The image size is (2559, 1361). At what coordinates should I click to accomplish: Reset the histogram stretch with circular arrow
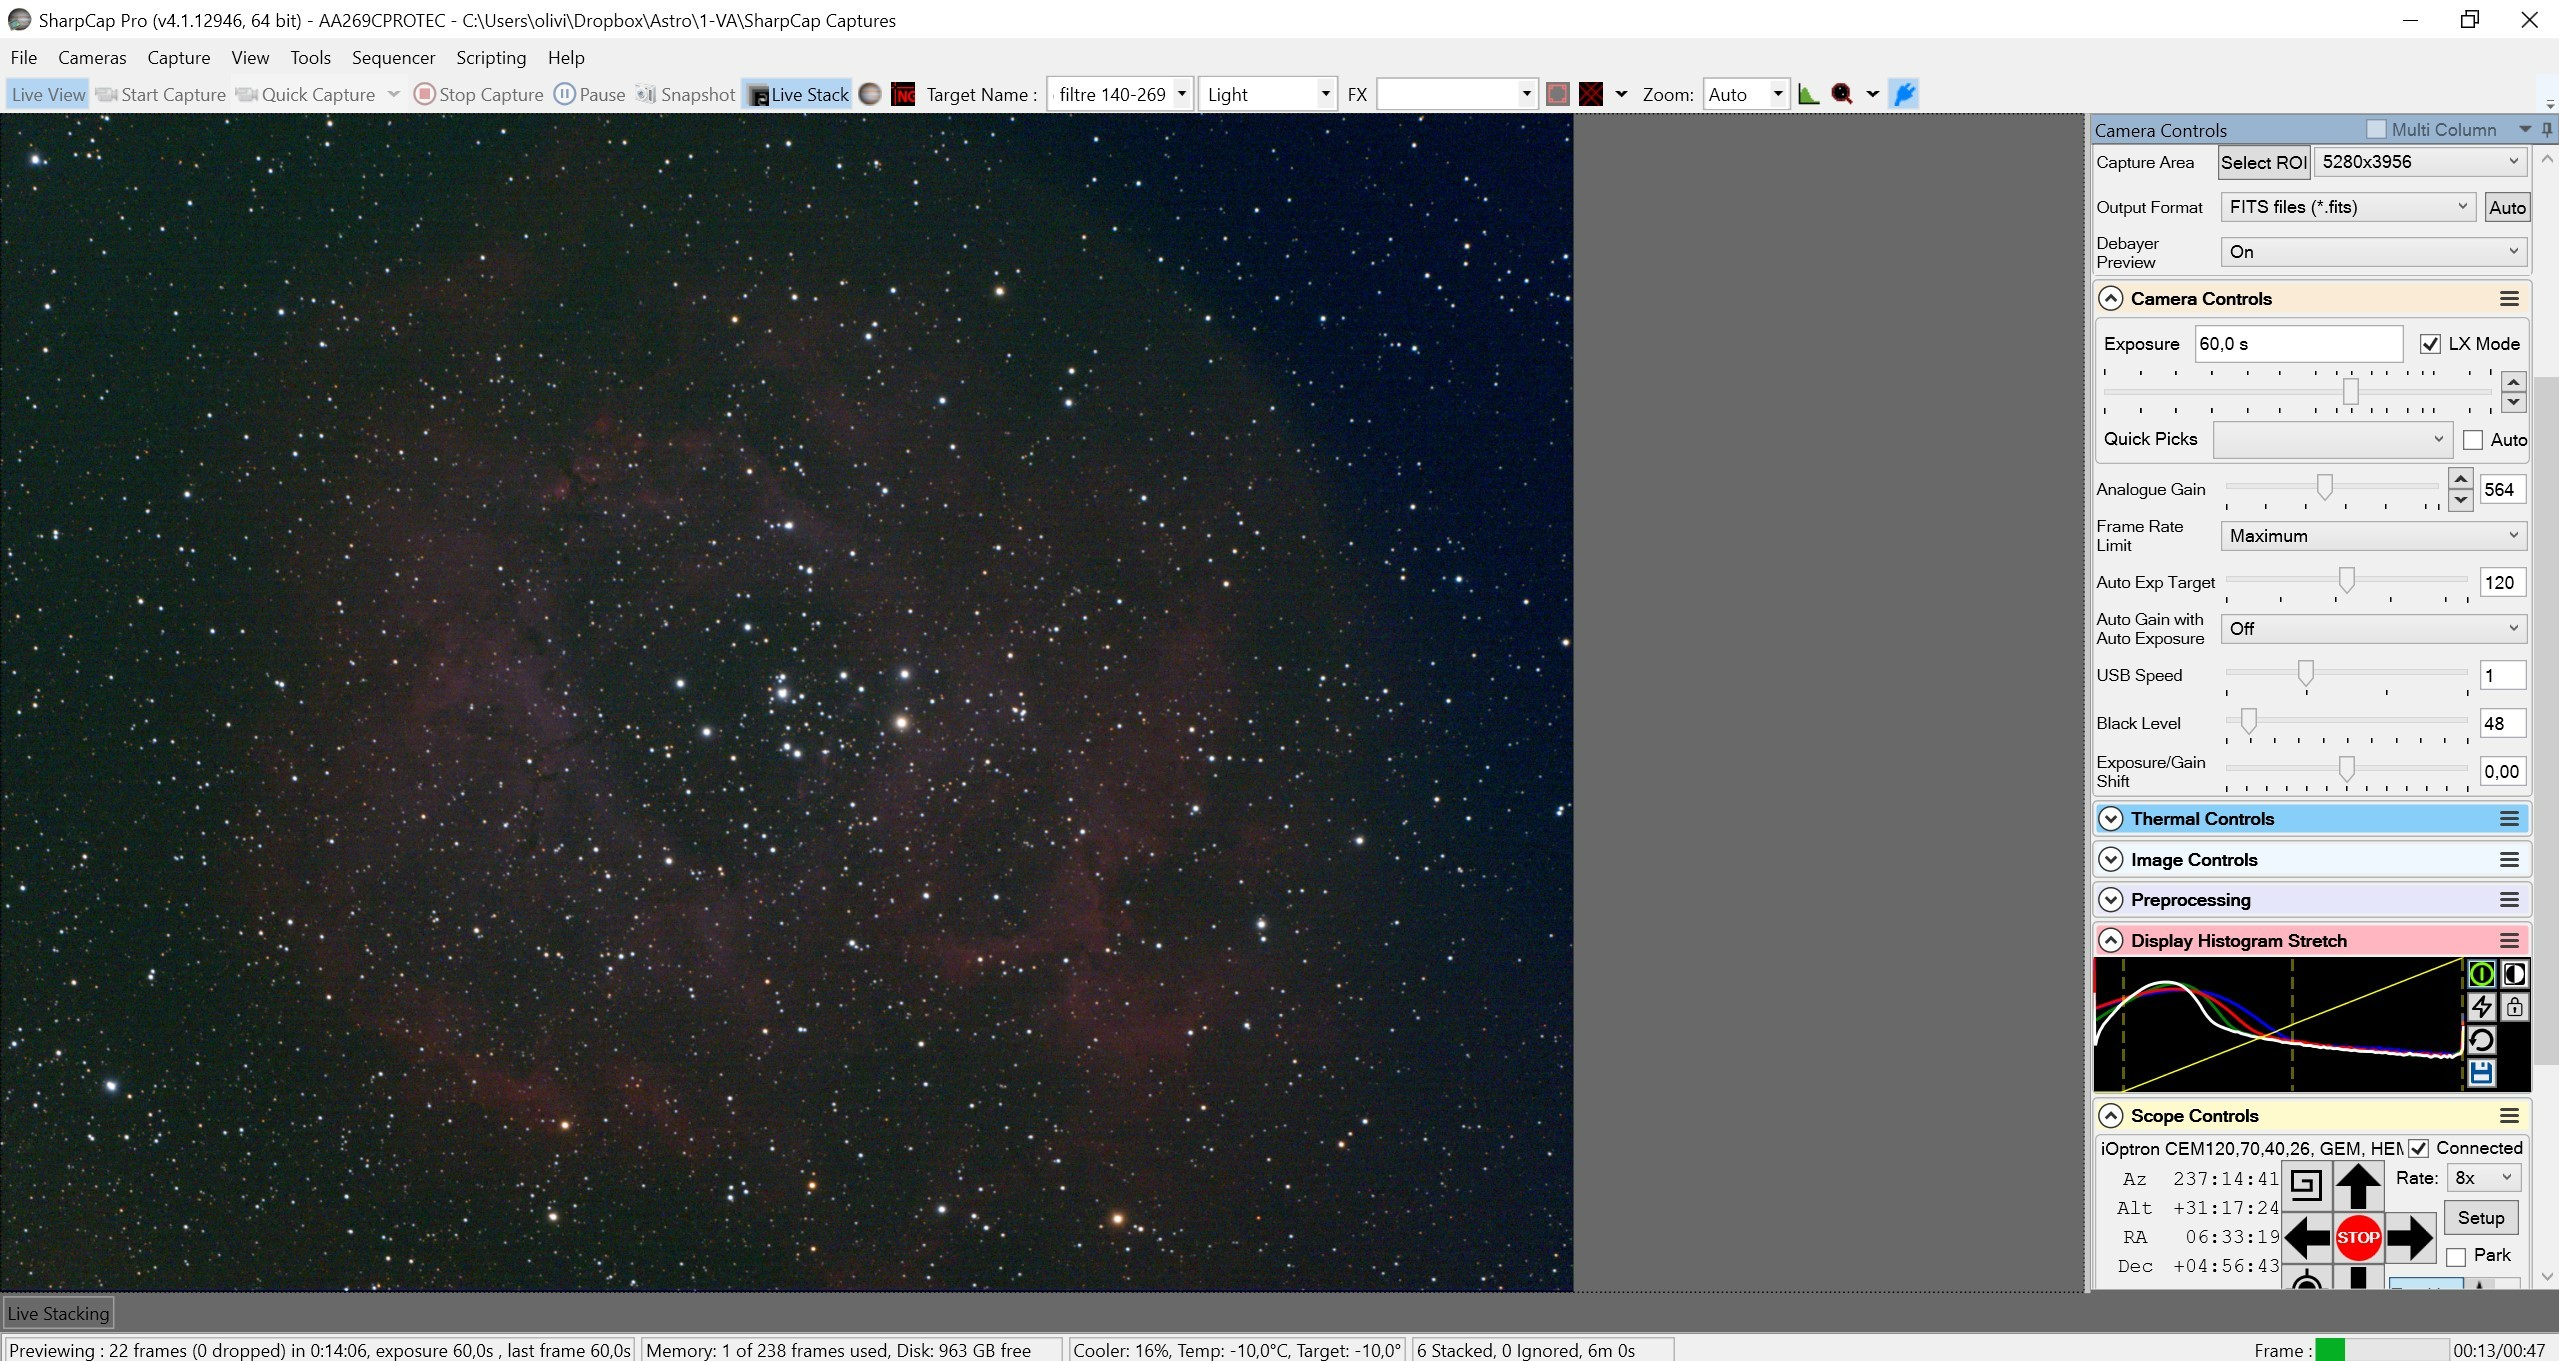[x=2481, y=1040]
